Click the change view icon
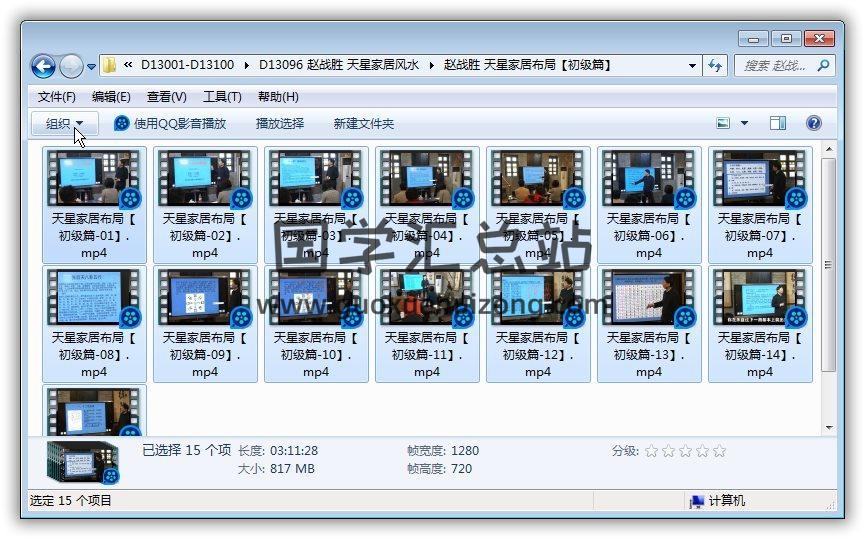This screenshot has height=539, width=865. [x=723, y=123]
